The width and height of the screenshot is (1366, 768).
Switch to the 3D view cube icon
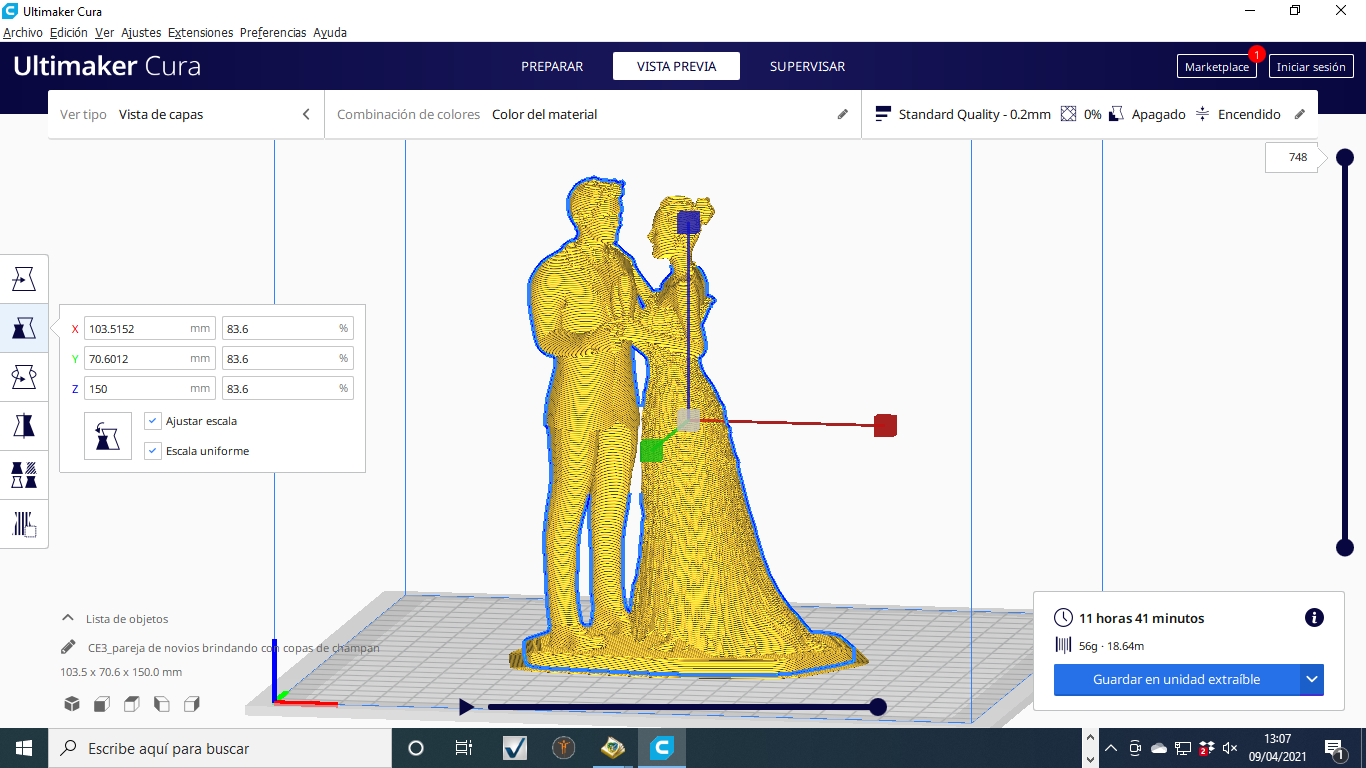click(x=72, y=704)
